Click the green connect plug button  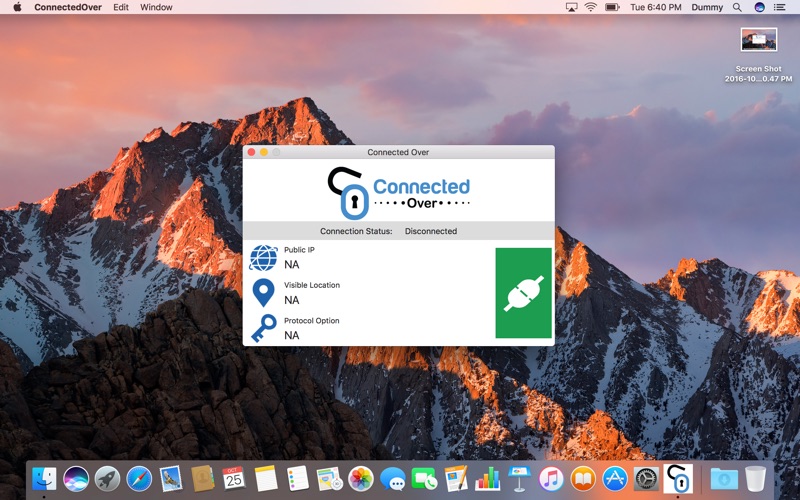coord(523,293)
